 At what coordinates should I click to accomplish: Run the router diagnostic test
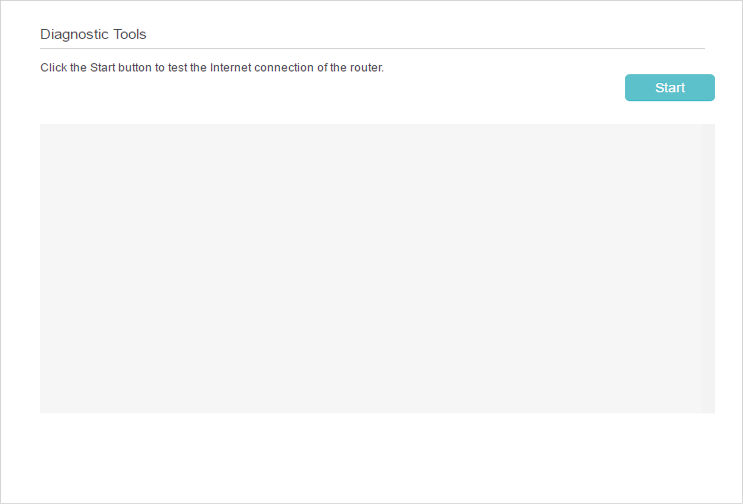pyautogui.click(x=669, y=88)
